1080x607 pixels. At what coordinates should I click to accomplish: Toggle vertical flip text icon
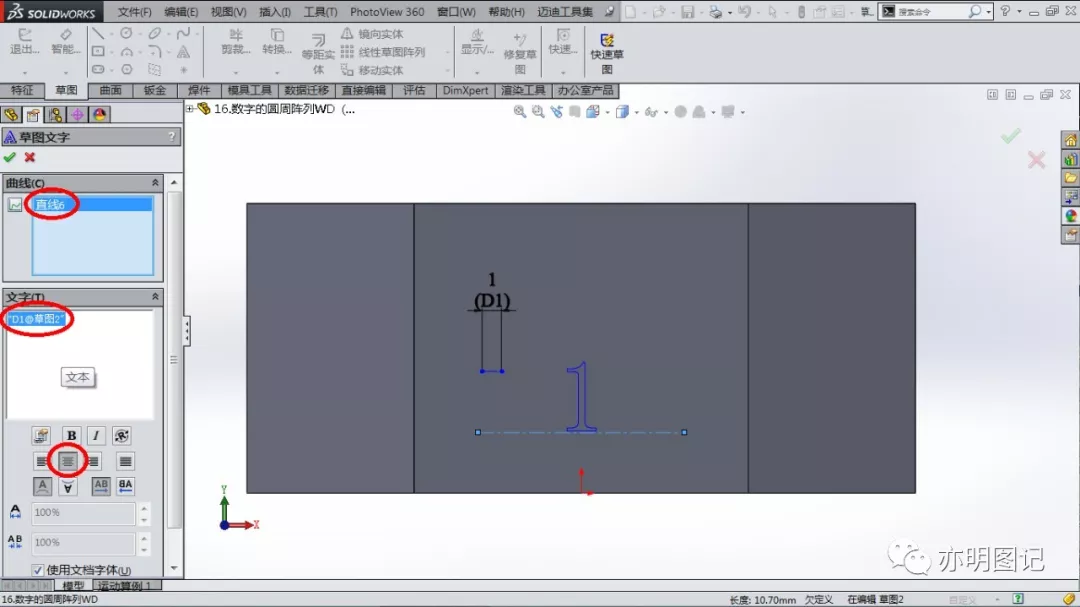42,486
